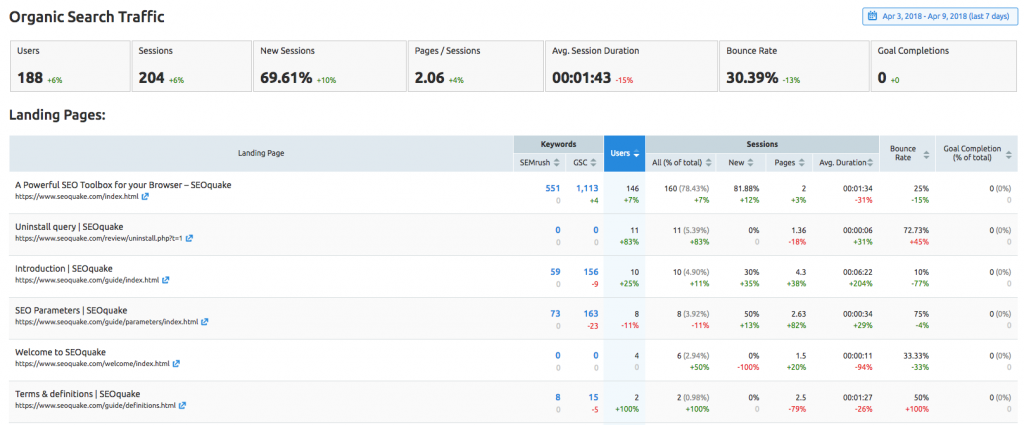Click GSC keyword count 163
This screenshot has width=1024, height=425.
592,313
